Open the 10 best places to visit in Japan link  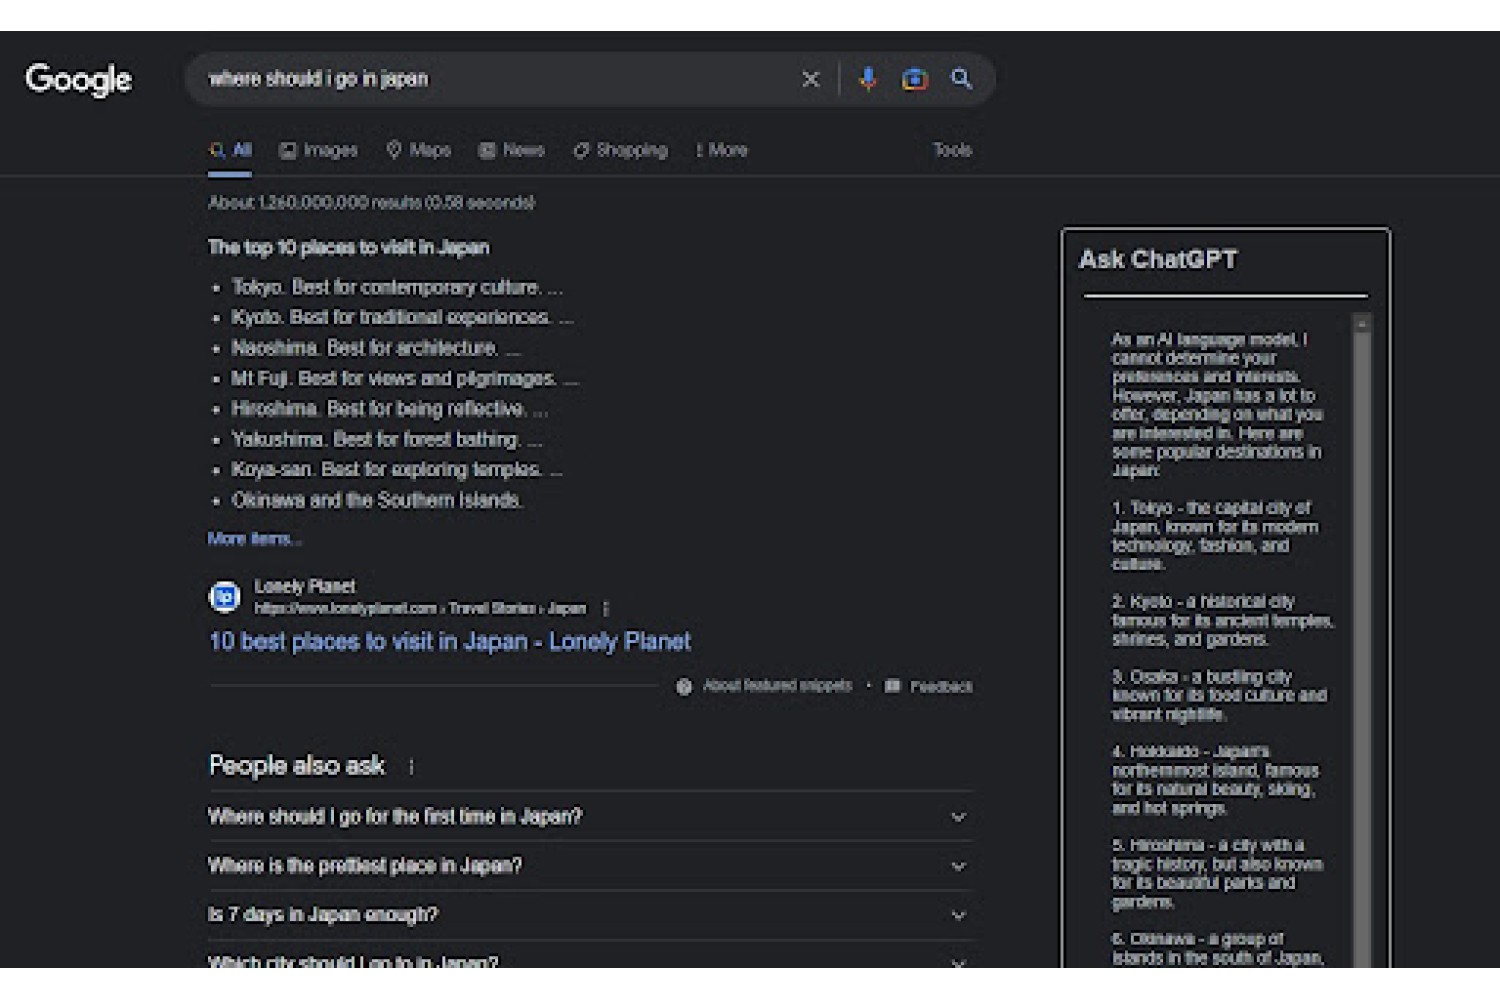450,642
